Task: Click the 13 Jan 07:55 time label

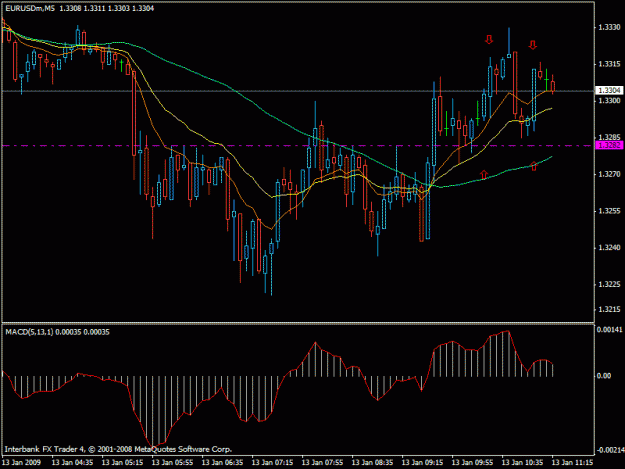Action: 322,463
